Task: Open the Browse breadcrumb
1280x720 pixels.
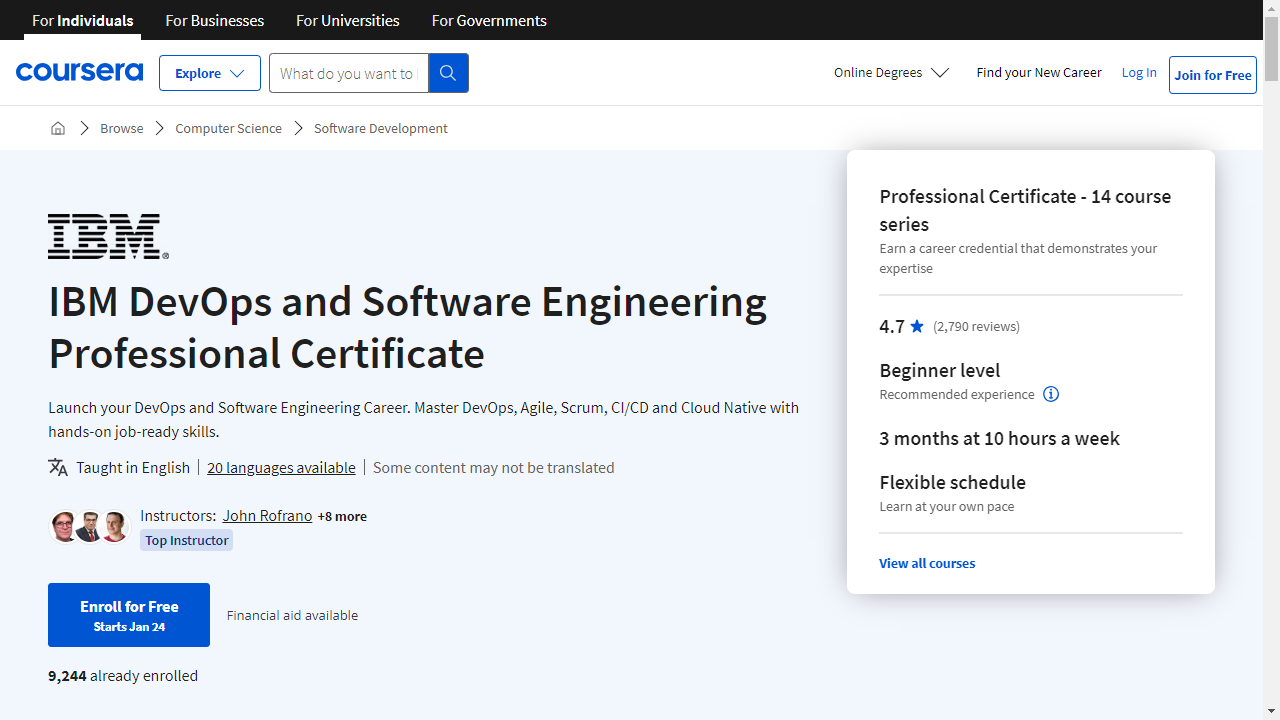Action: (x=122, y=128)
